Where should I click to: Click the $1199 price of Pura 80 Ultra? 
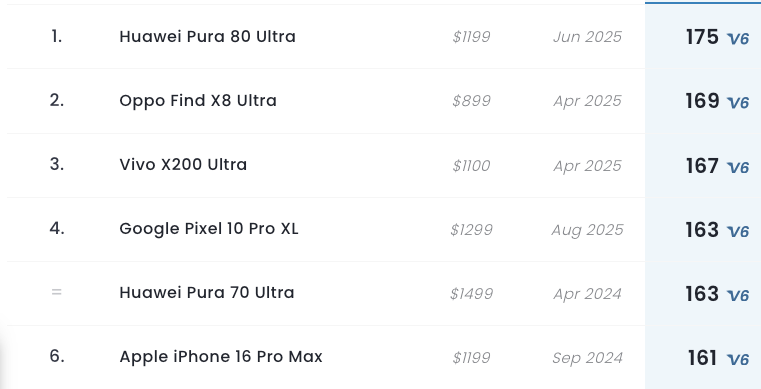click(471, 37)
